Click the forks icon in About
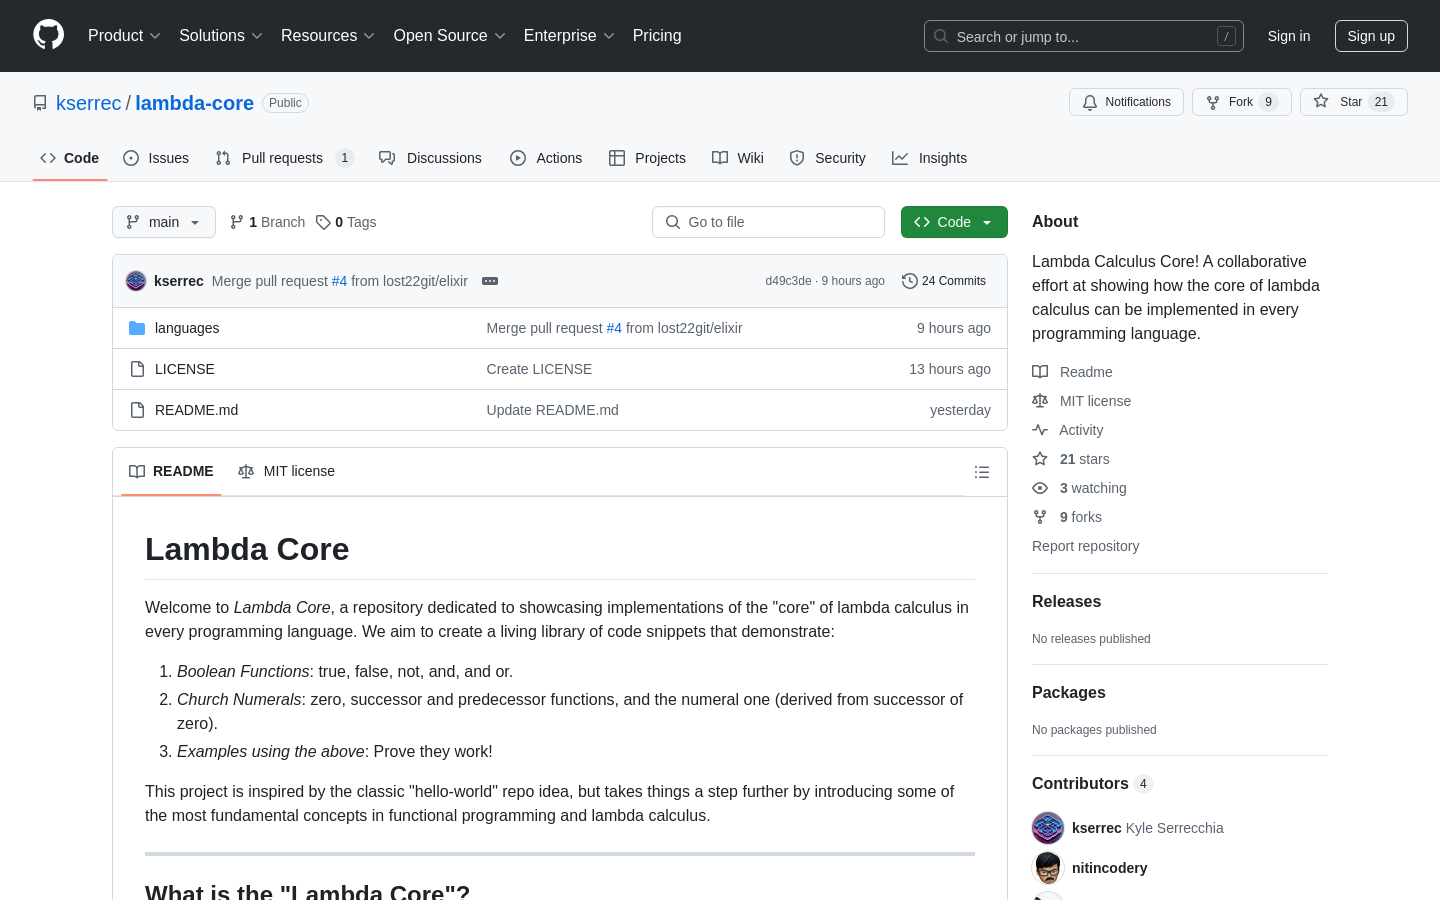 click(1040, 517)
